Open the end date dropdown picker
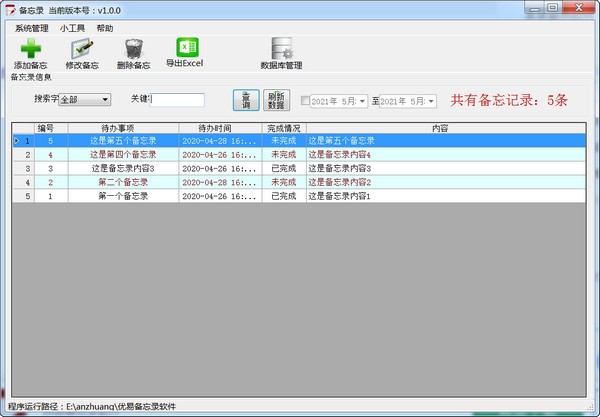Image resolution: width=600 pixels, height=417 pixels. [432, 101]
